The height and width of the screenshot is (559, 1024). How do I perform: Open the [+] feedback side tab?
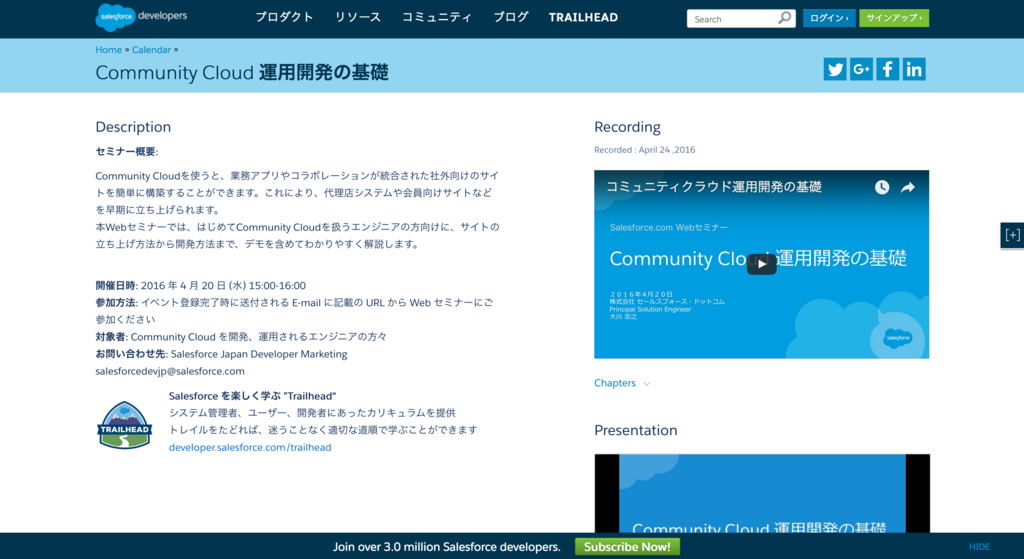1012,235
